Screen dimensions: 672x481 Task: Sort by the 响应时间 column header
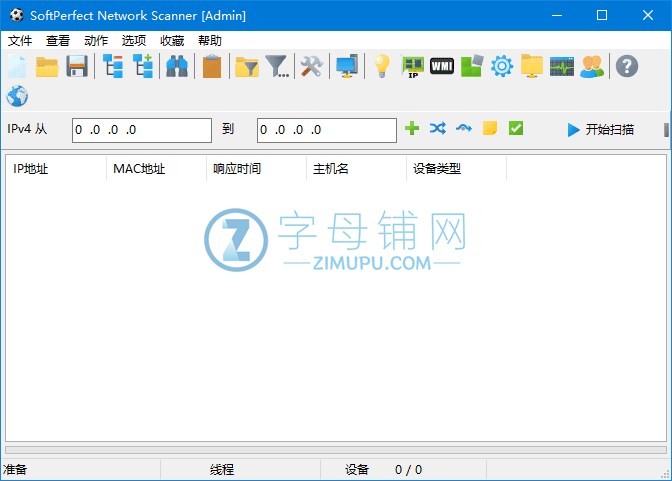(256, 169)
